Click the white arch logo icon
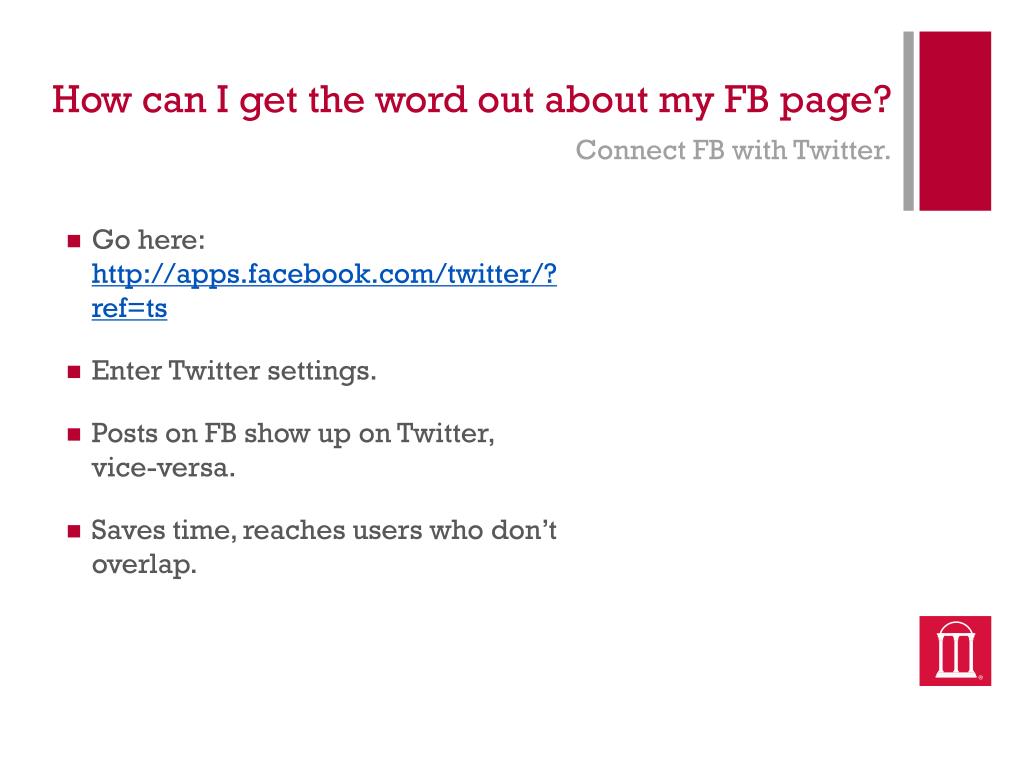Viewport: 1024px width, 768px height. pyautogui.click(x=955, y=650)
